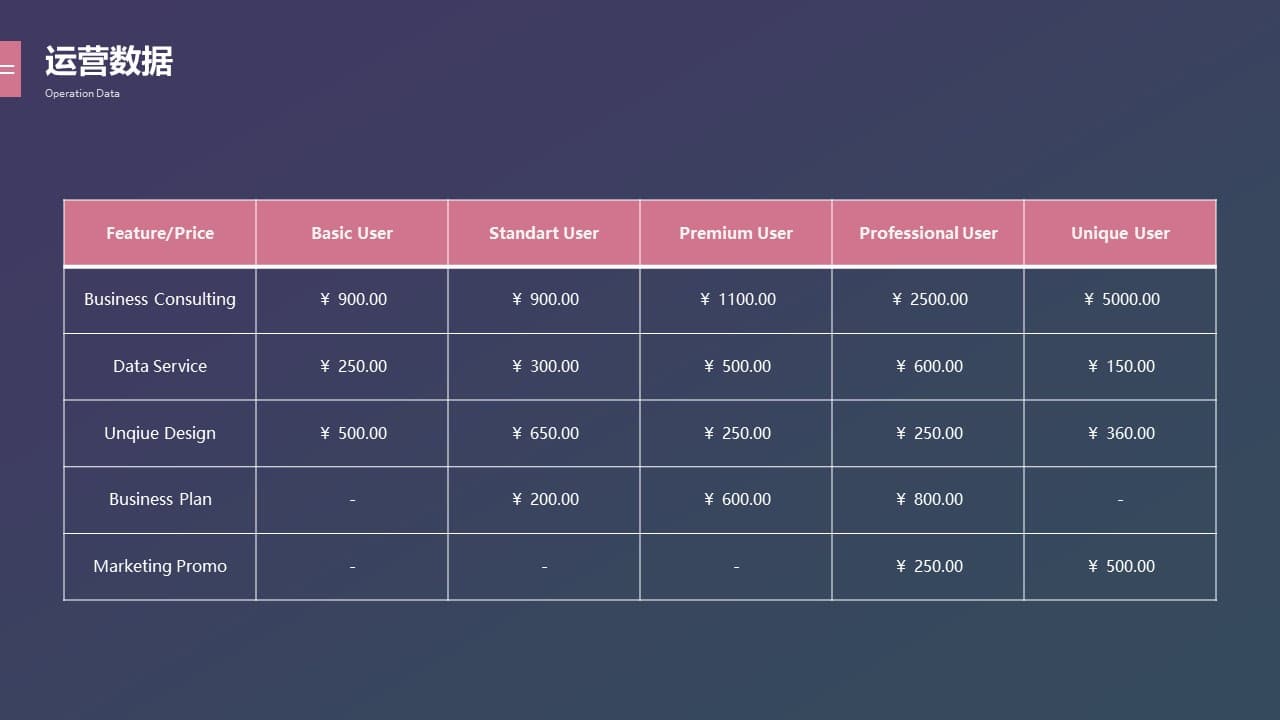Select the Feature/Price header cell
The width and height of the screenshot is (1280, 720).
[160, 233]
